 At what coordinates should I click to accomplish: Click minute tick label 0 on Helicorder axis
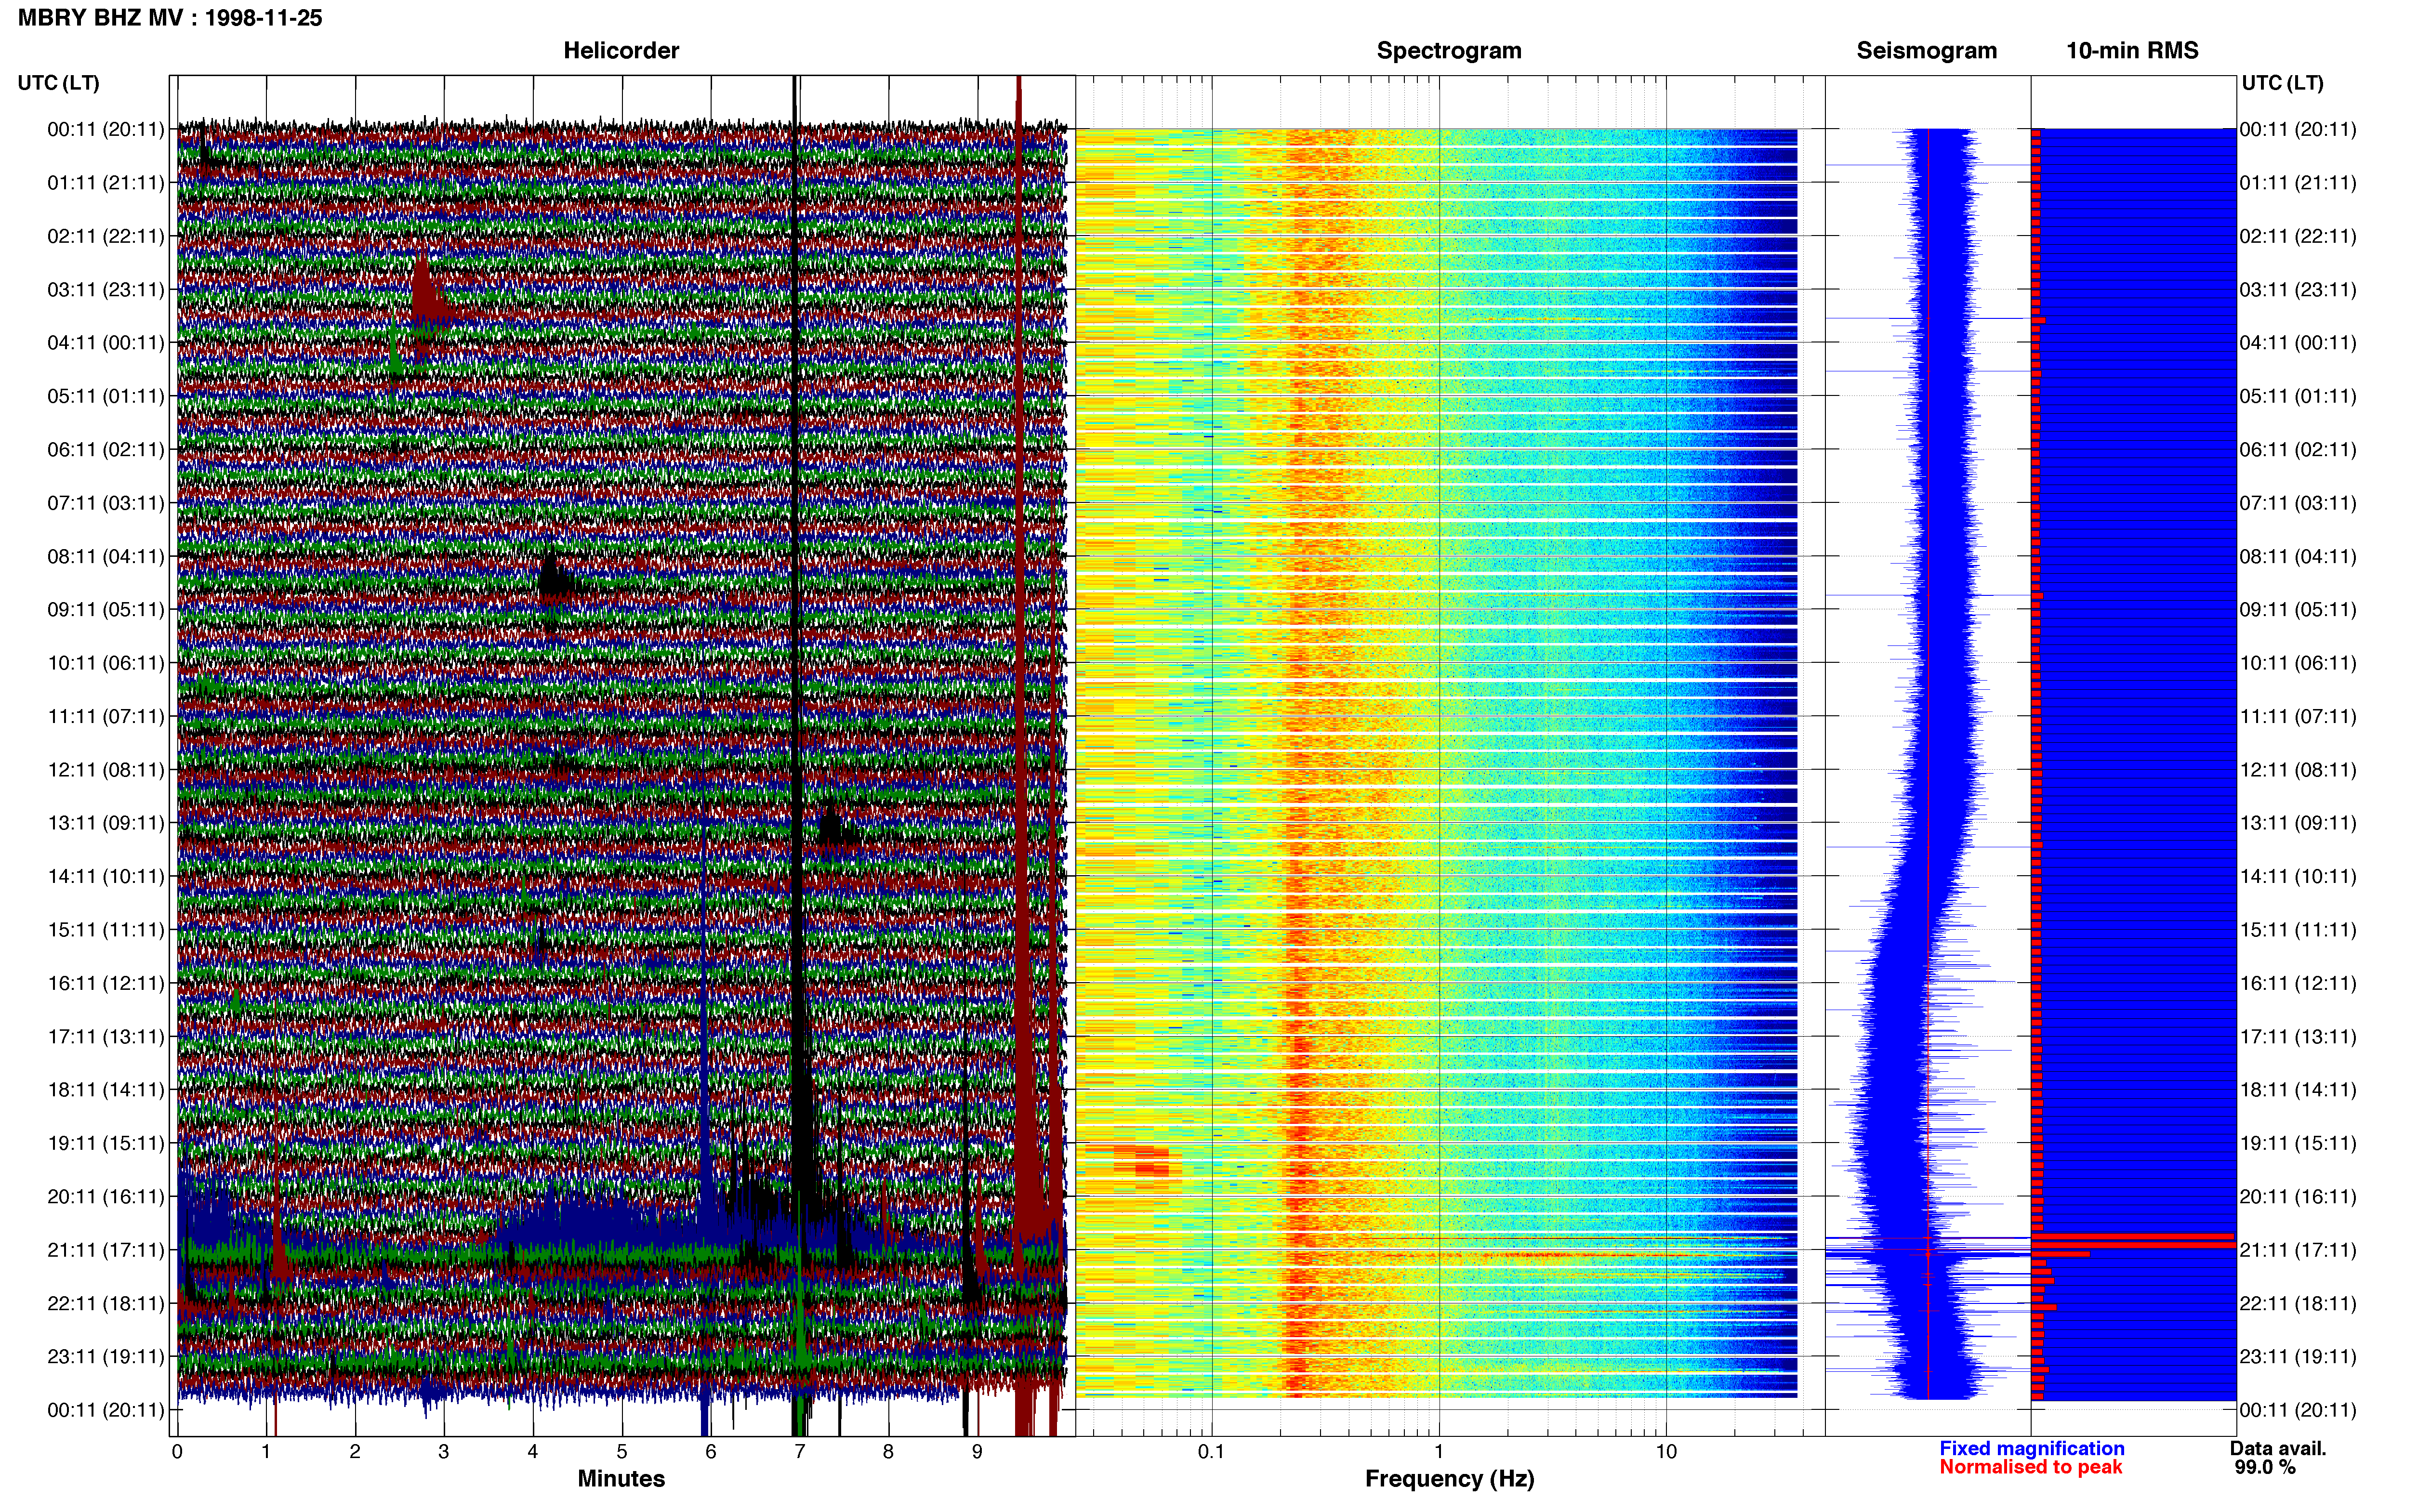click(177, 1452)
